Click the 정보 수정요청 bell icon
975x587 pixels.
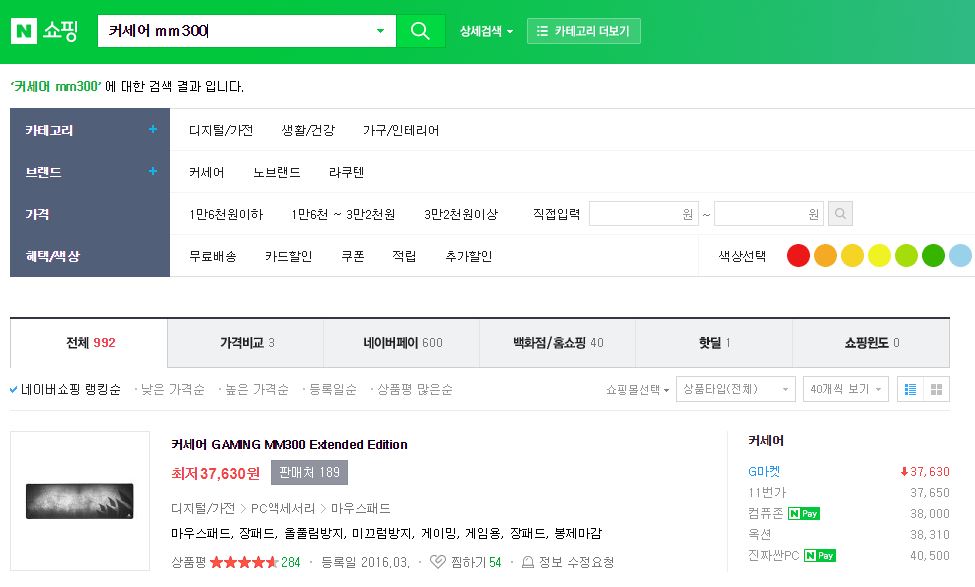tap(527, 562)
